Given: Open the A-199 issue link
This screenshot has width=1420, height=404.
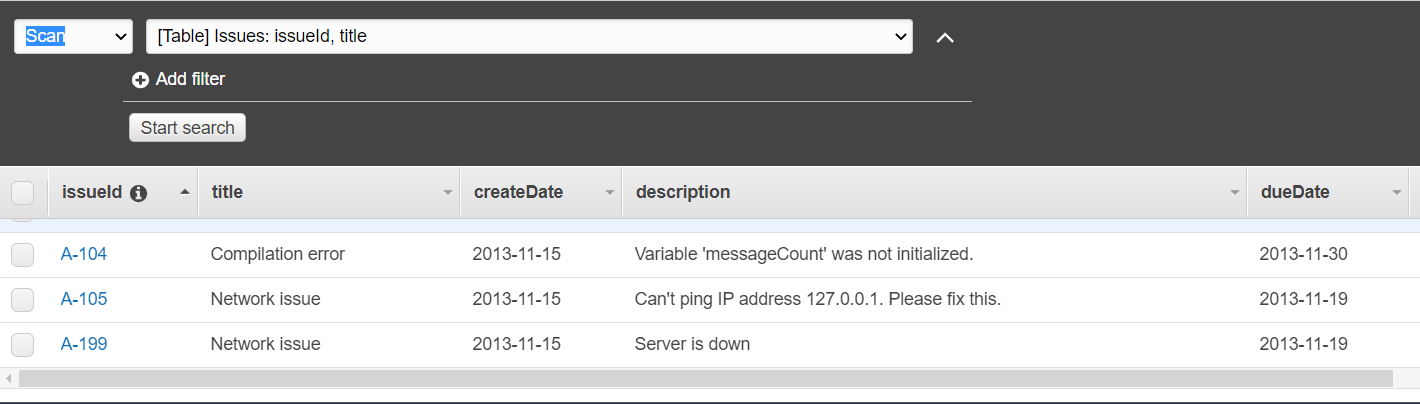Looking at the screenshot, I should (84, 344).
